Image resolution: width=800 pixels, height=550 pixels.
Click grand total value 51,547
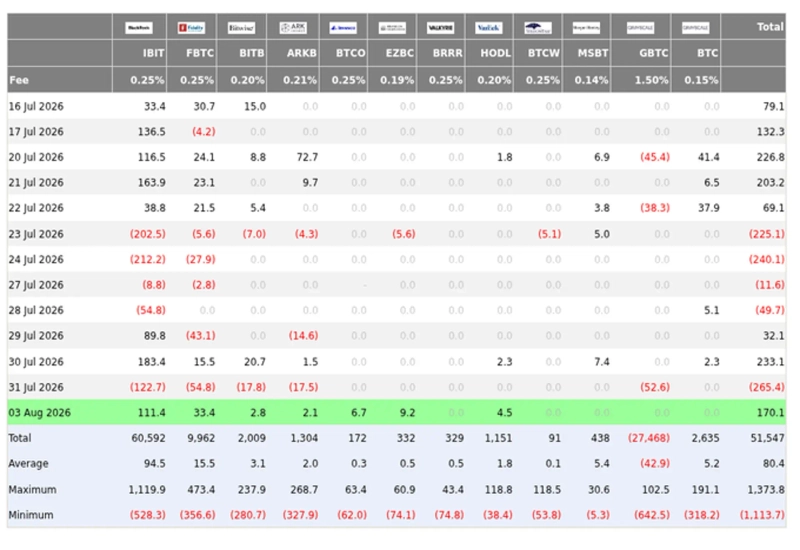(x=767, y=438)
